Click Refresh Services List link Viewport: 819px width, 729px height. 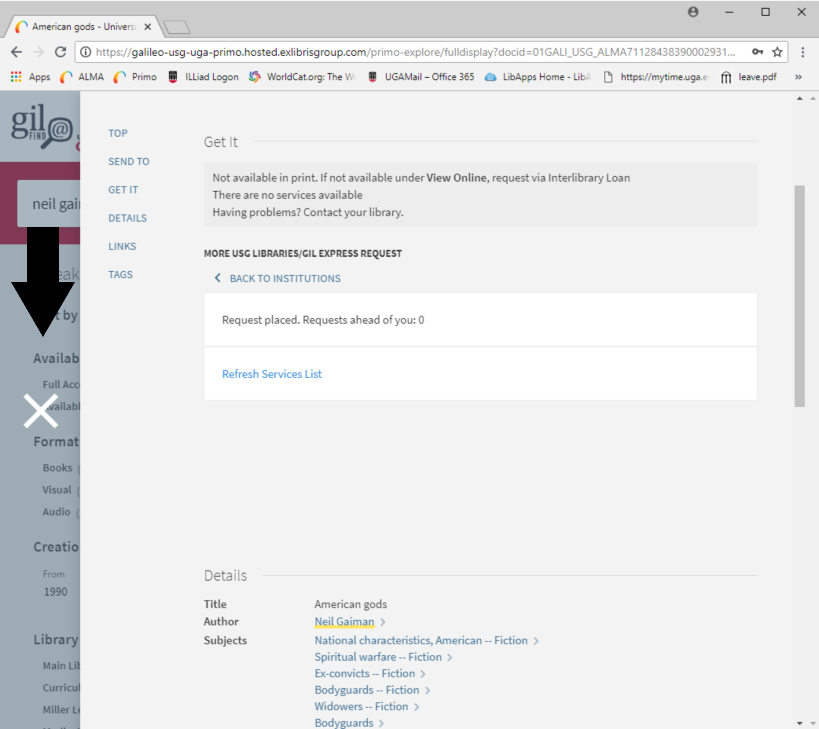(x=272, y=374)
